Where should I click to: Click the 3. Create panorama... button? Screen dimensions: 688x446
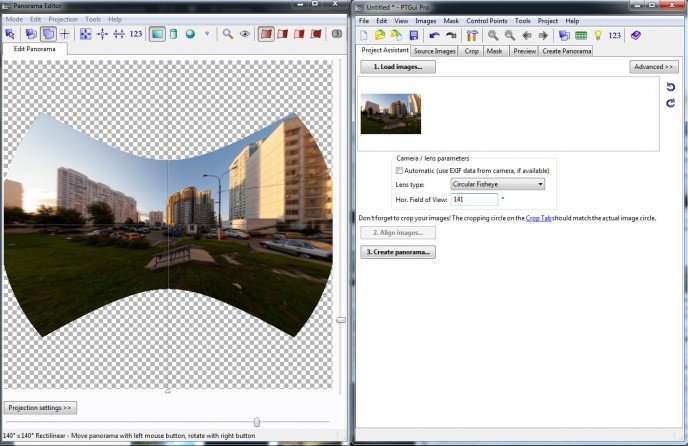point(398,252)
